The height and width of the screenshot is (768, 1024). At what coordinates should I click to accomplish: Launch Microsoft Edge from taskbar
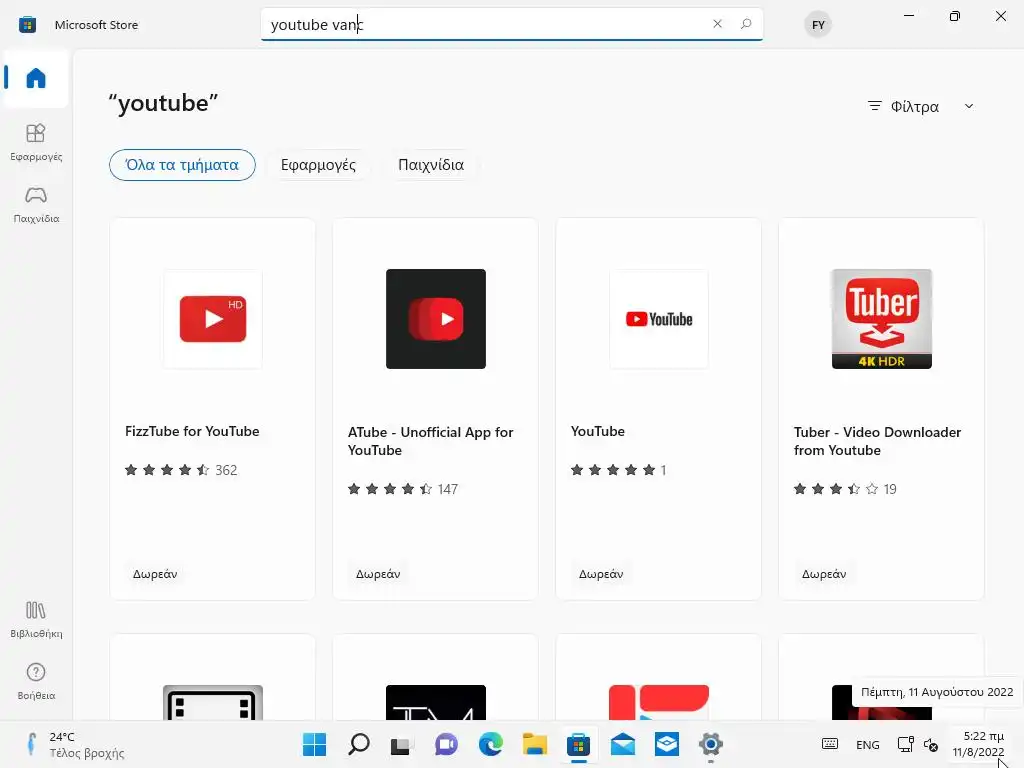coord(490,744)
